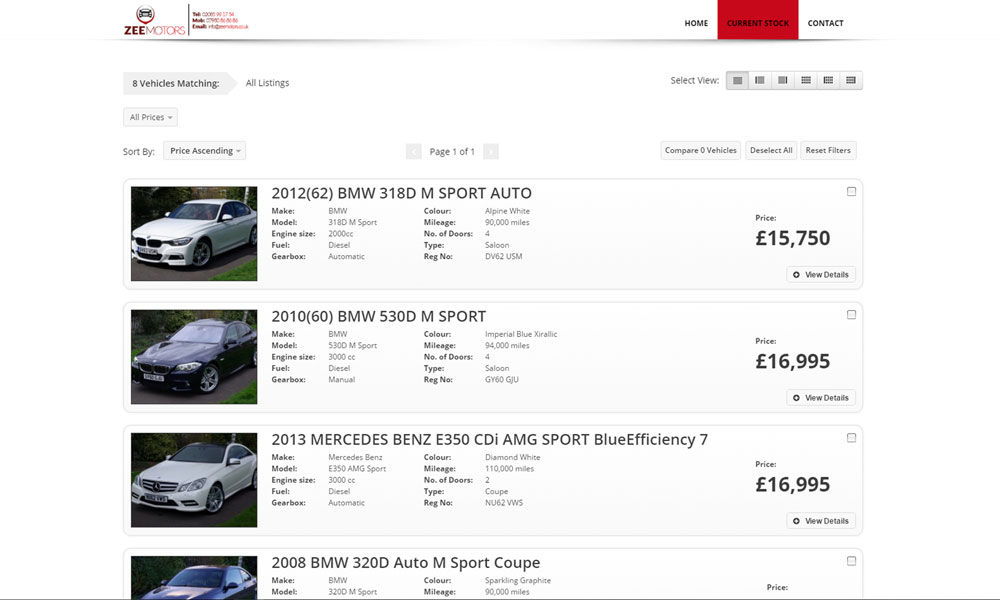View Details for the £15,750 BMW 318D
Viewport: 1000px width, 600px height.
(x=821, y=275)
